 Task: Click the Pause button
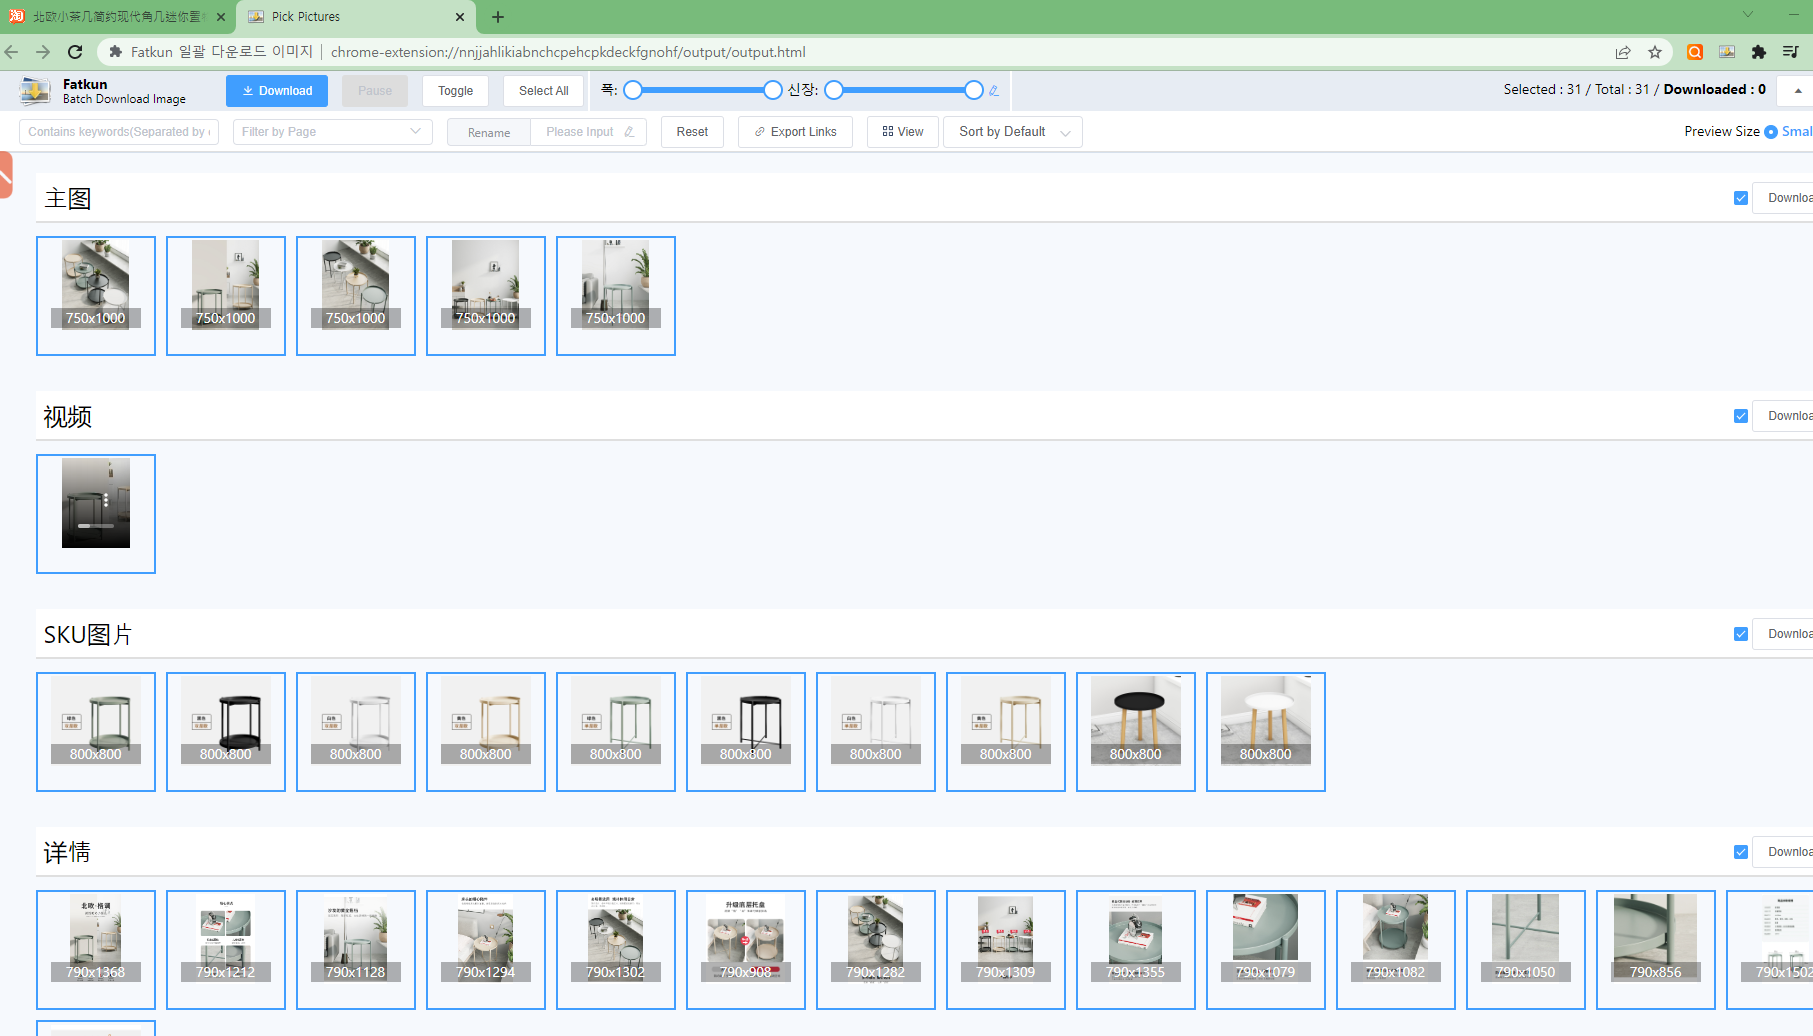375,91
